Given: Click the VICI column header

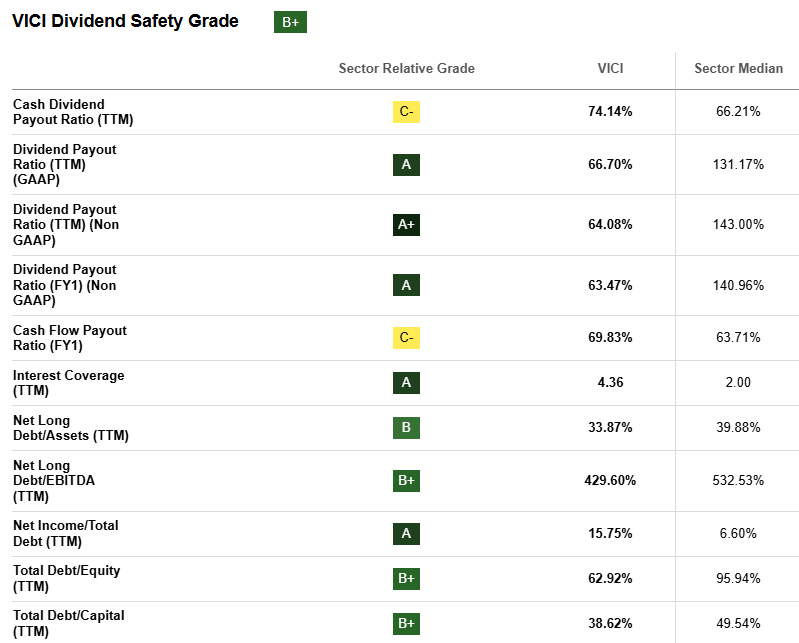Looking at the screenshot, I should [610, 69].
